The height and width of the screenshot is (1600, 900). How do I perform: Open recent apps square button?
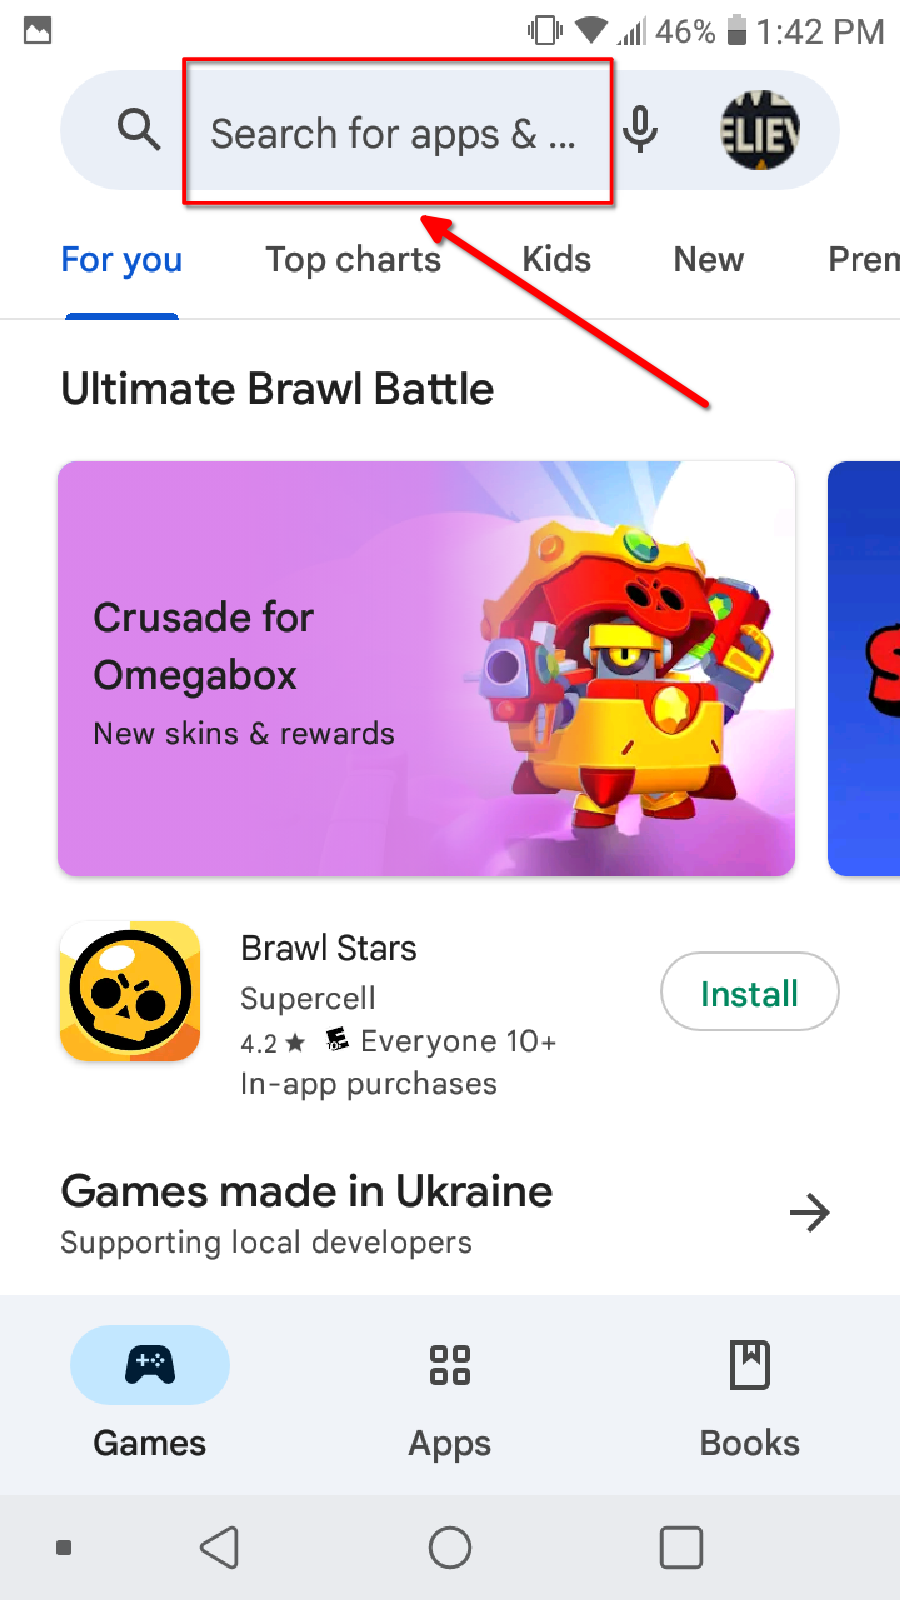pos(681,1548)
